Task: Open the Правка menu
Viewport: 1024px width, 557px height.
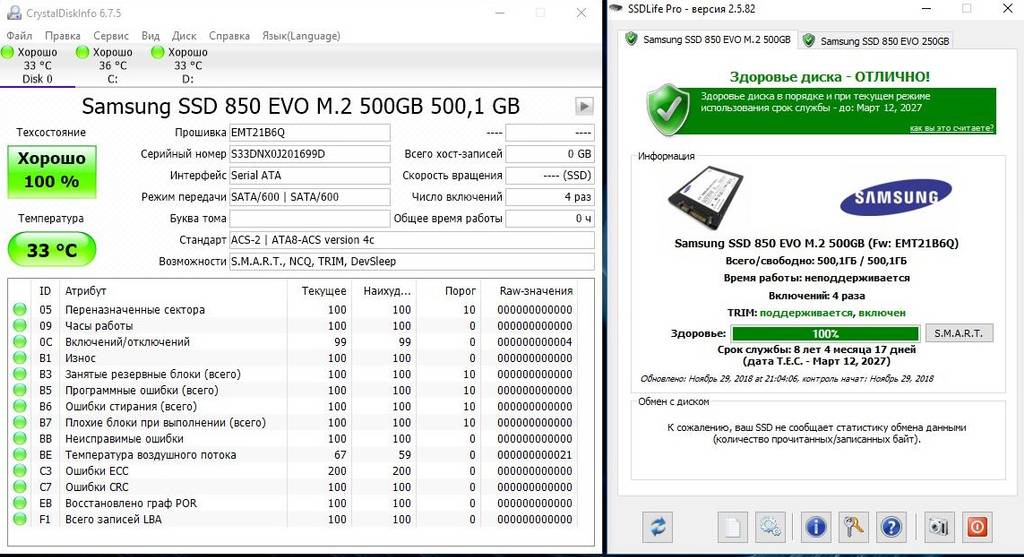Action: 63,36
